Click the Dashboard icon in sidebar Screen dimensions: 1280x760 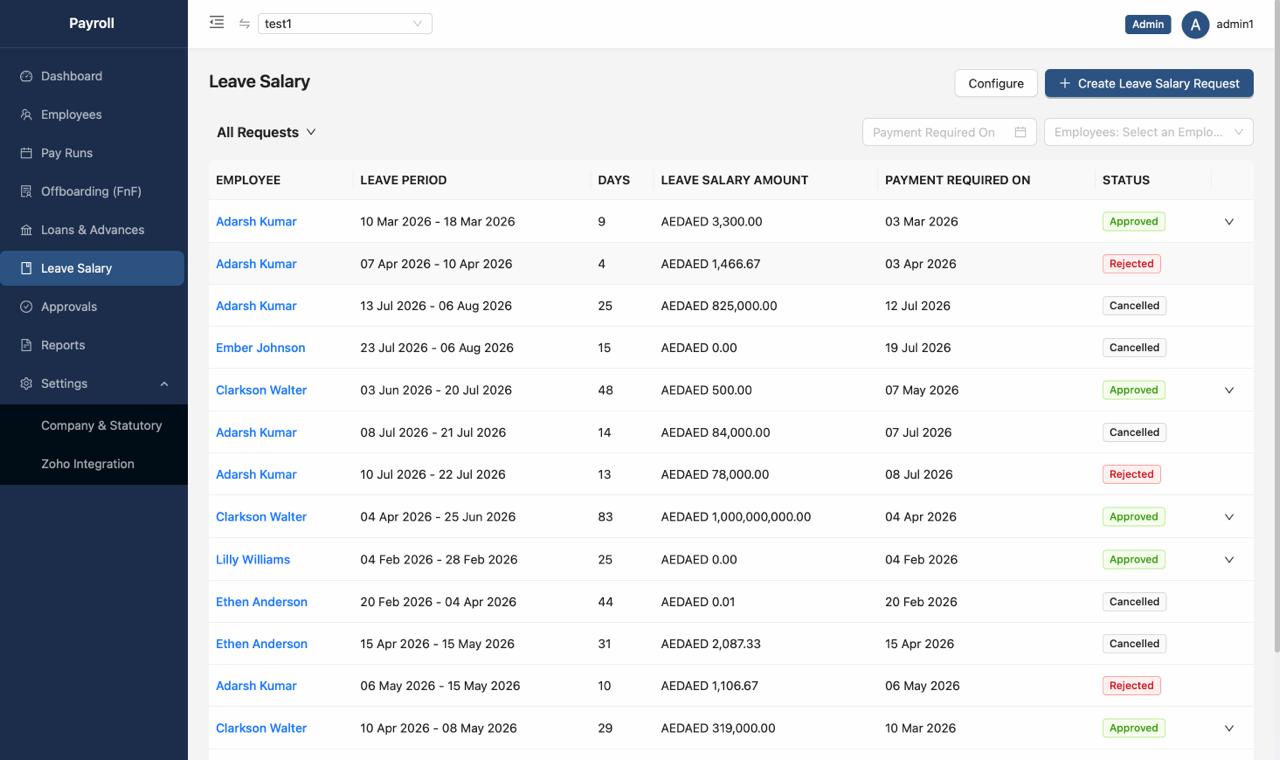point(26,76)
